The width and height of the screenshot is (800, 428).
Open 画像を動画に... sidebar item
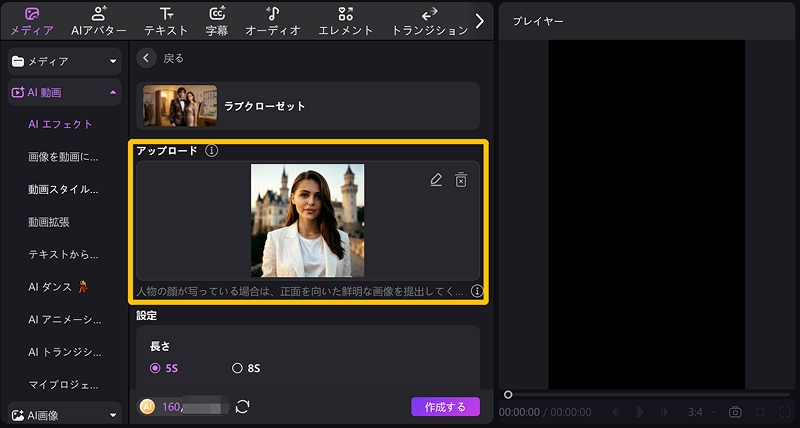pos(63,157)
